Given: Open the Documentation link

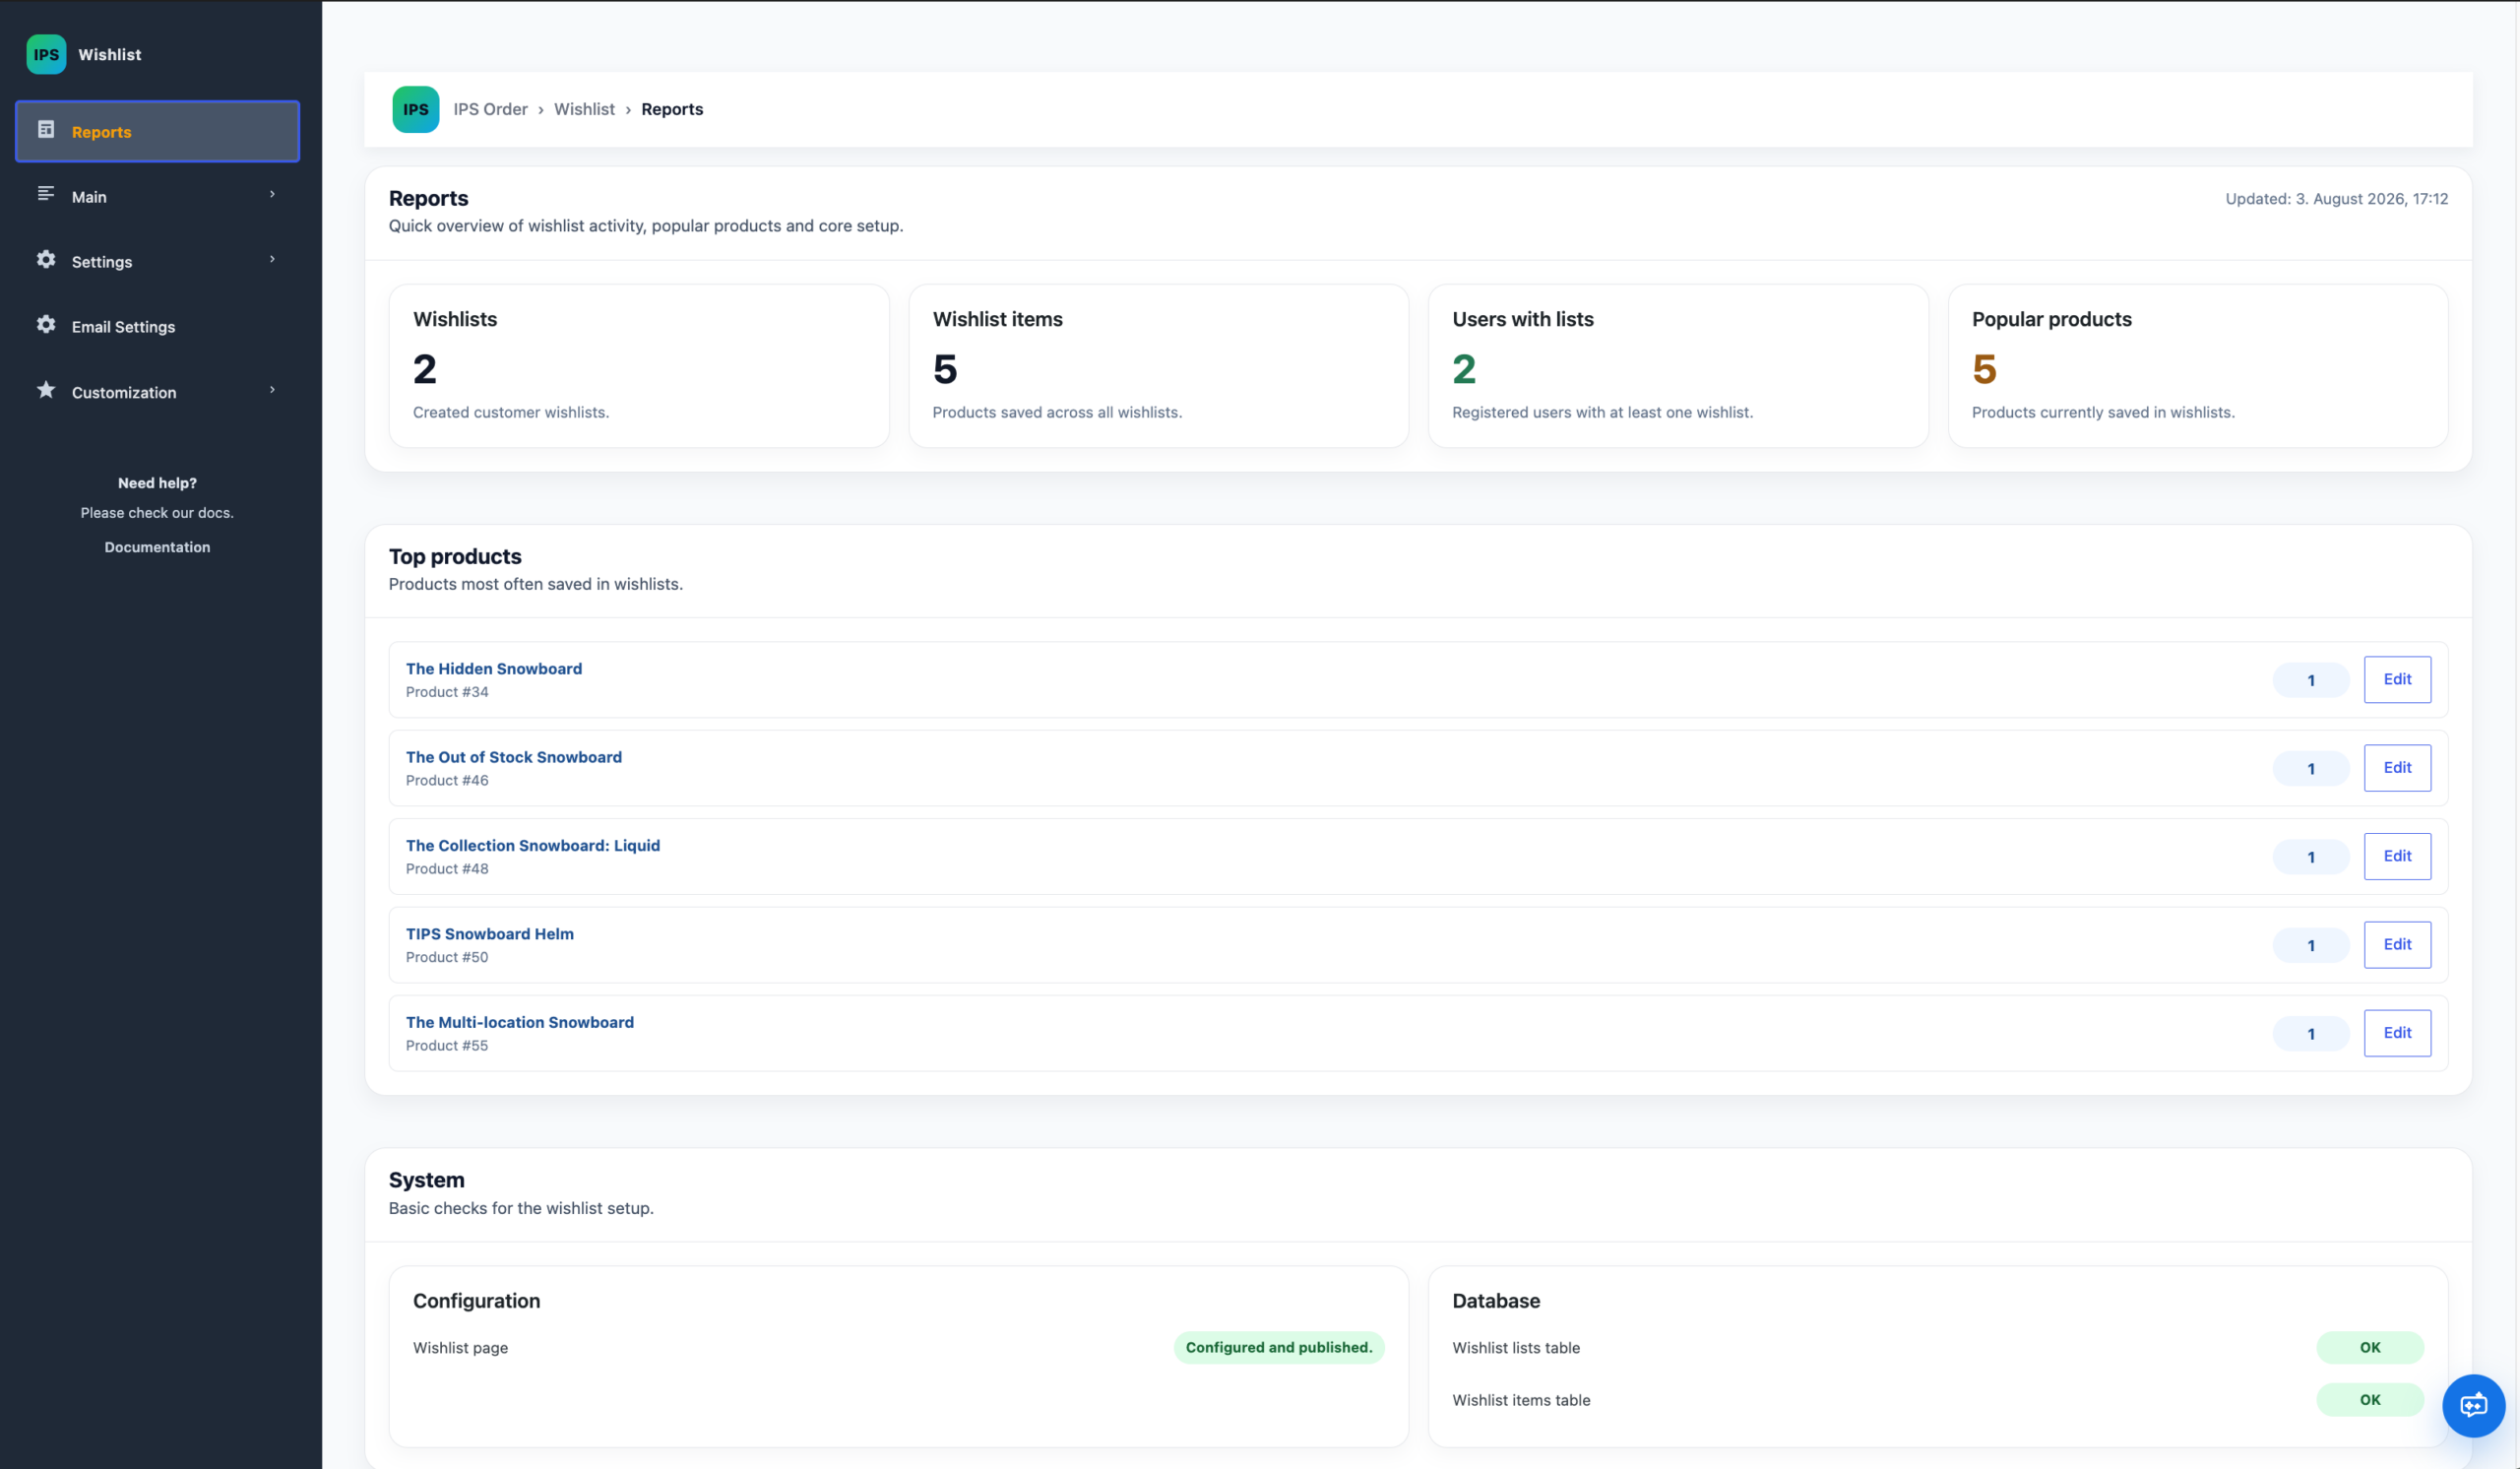Looking at the screenshot, I should coord(157,547).
